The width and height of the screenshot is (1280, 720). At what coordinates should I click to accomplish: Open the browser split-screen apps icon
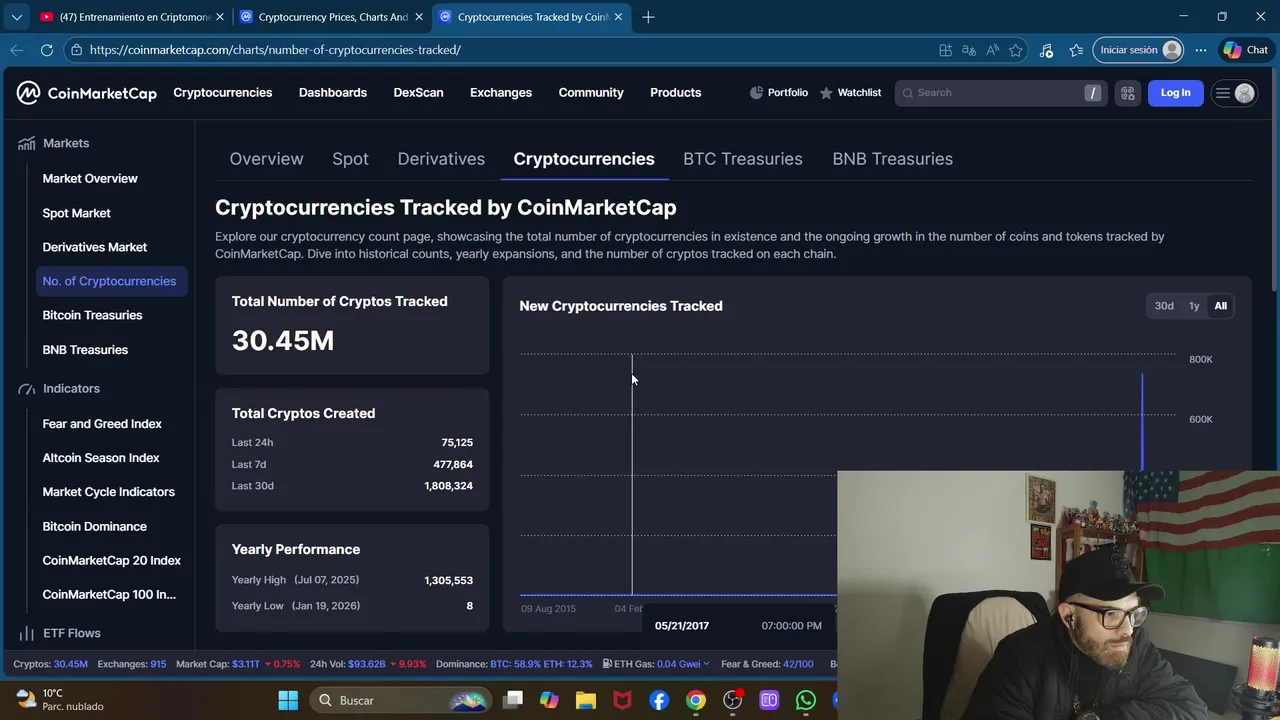(x=945, y=50)
